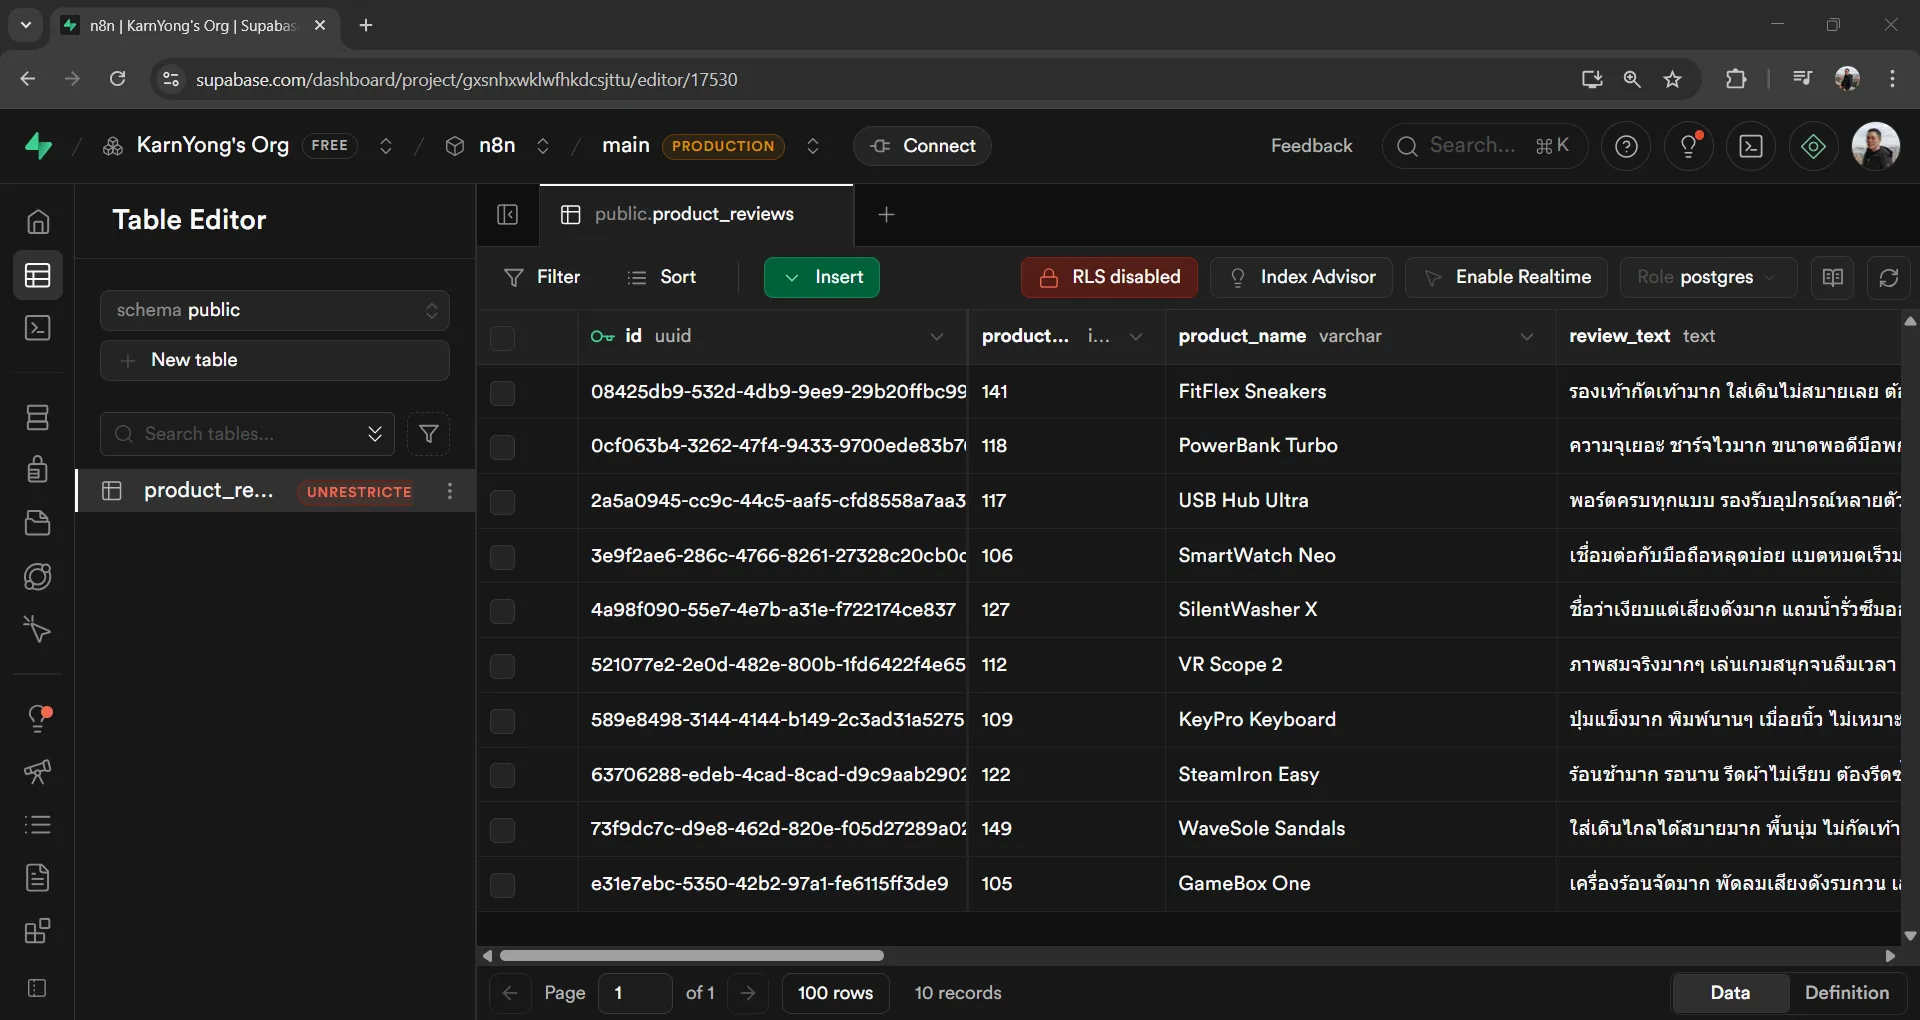
Task: Select the row checkbox for GameBox One
Action: point(502,884)
